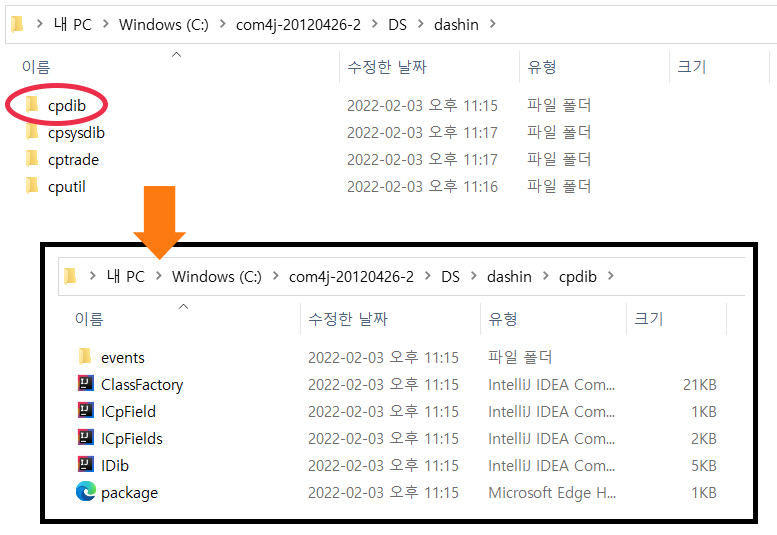This screenshot has height=535, width=777.
Task: Click the 5KB size of IDib
Action: coord(704,466)
